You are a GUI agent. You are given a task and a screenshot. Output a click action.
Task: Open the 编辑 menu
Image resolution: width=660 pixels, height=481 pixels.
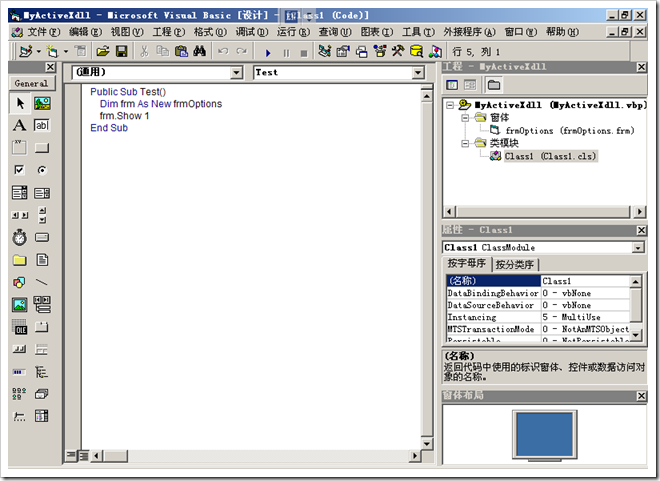(x=85, y=32)
